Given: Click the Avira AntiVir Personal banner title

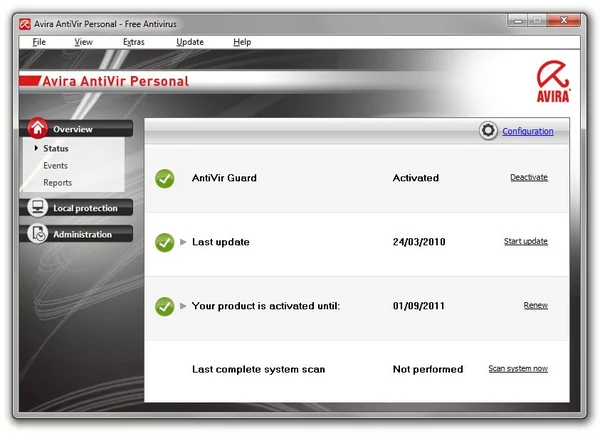Looking at the screenshot, I should tap(116, 81).
